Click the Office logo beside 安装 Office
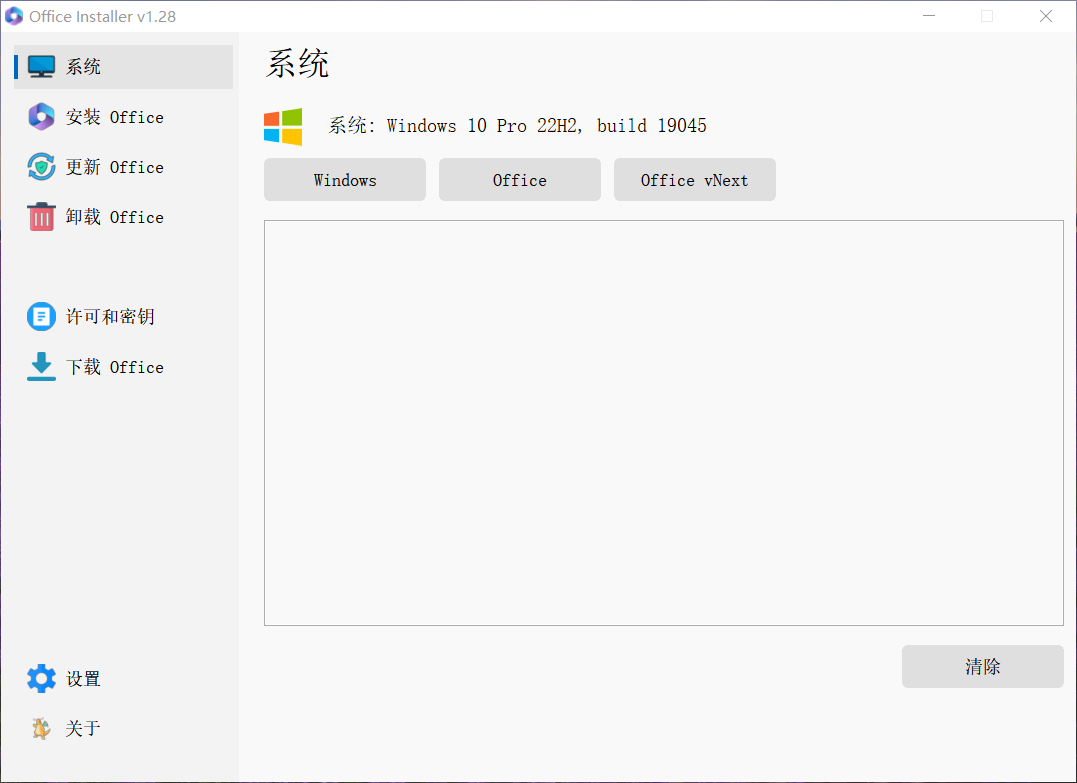 click(x=41, y=117)
